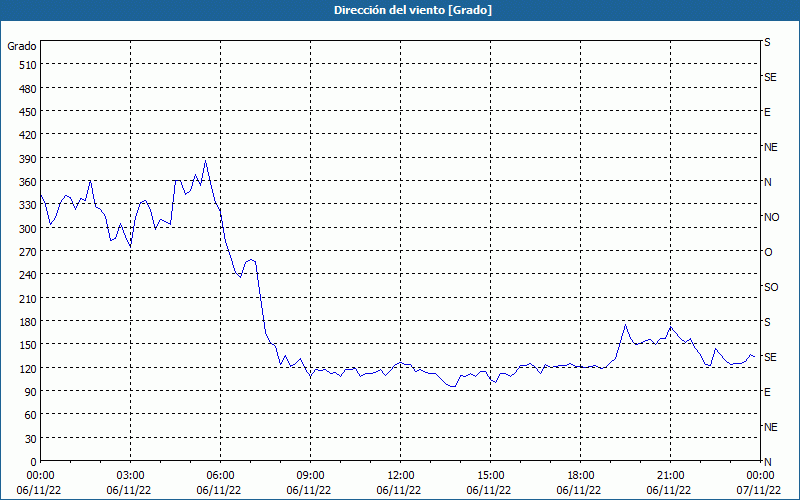800x500 pixels.
Task: Click the 09:00 time axis label
Action: [x=310, y=476]
